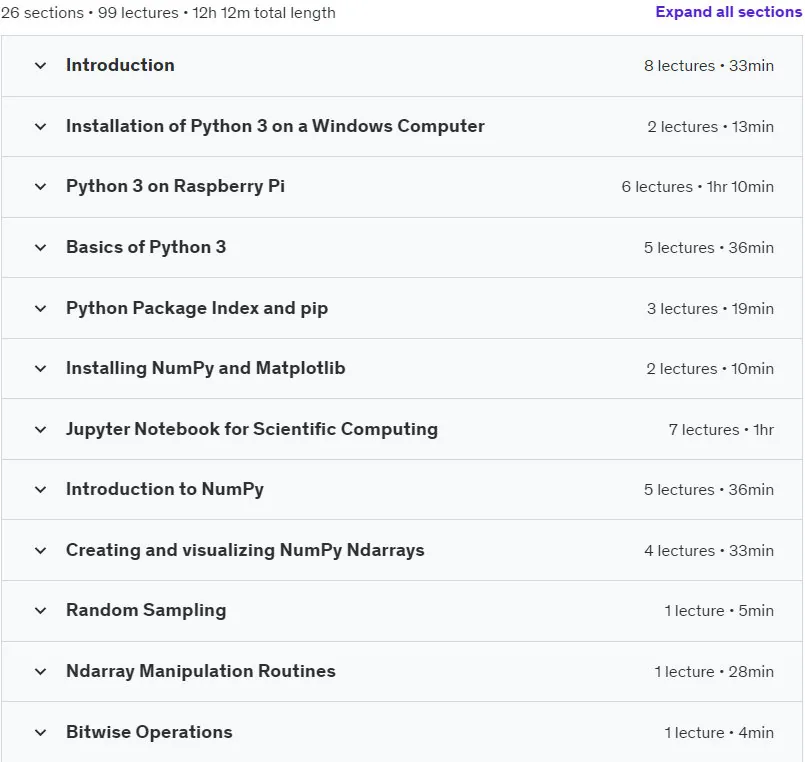This screenshot has width=805, height=762.
Task: Click '5 lectures • 36min' in Introduction to NumPy row
Action: click(708, 490)
